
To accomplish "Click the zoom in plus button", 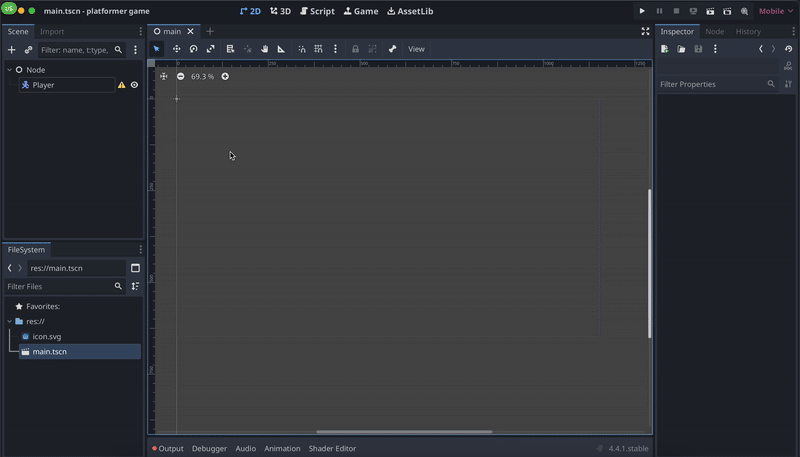I will 225,76.
